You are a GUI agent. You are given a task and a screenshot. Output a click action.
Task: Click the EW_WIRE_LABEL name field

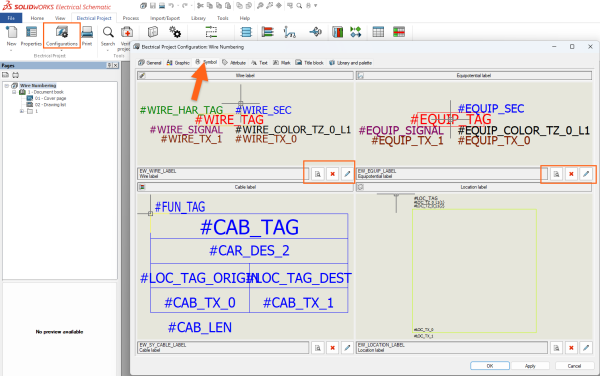click(223, 174)
